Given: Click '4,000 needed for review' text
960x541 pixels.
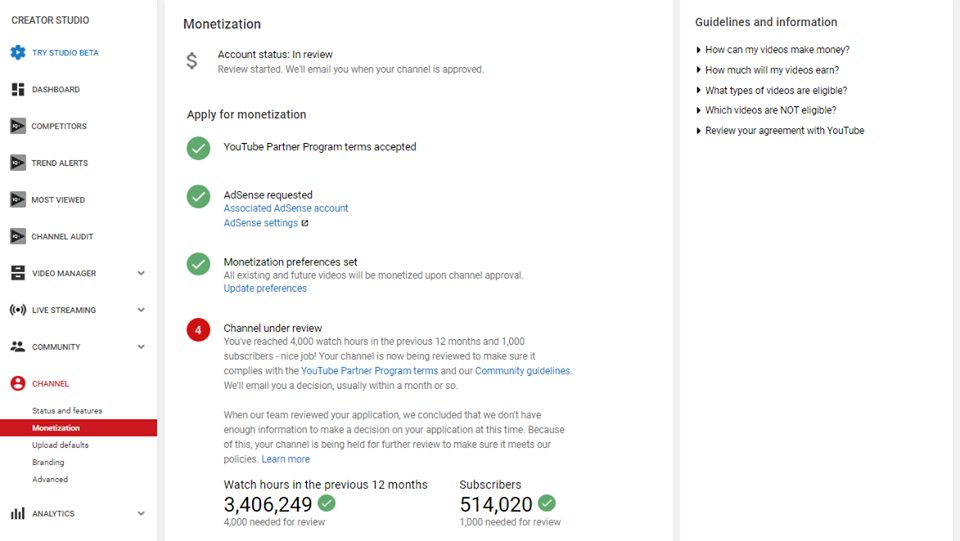Looking at the screenshot, I should click(274, 522).
